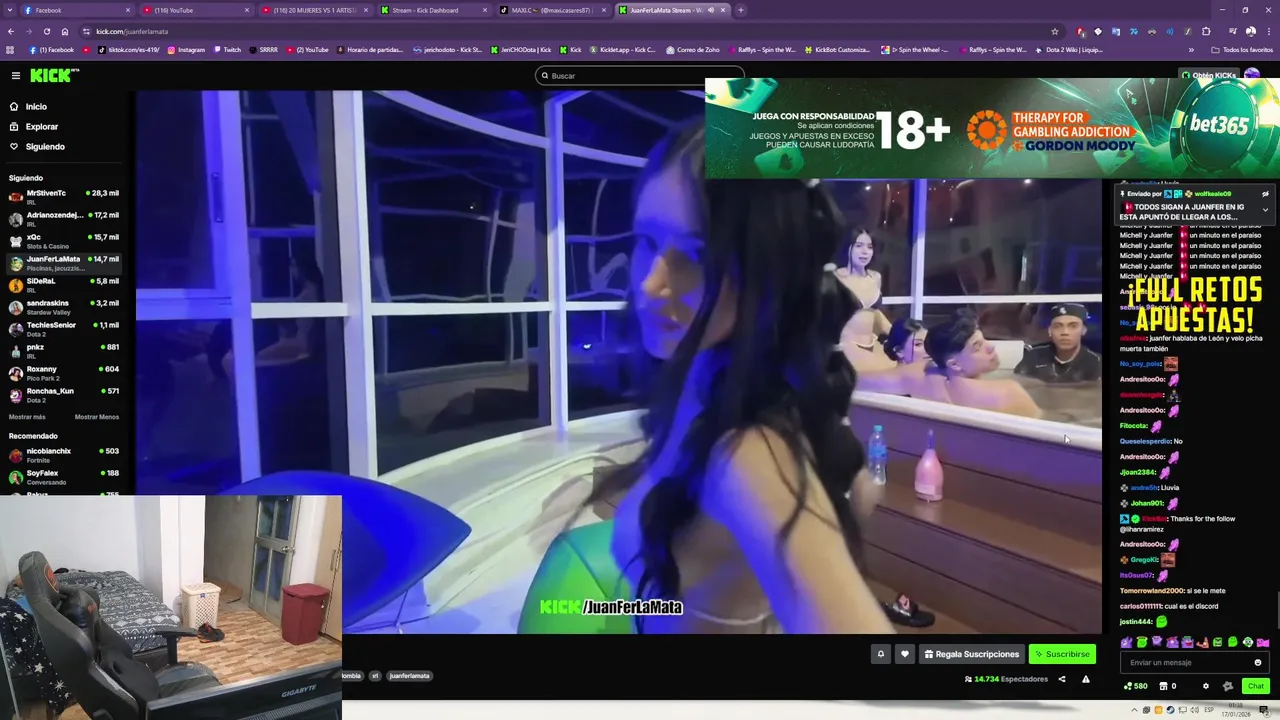Screen dimensions: 1280x720
Task: Open the bet365 banner ad
Action: tap(992, 128)
